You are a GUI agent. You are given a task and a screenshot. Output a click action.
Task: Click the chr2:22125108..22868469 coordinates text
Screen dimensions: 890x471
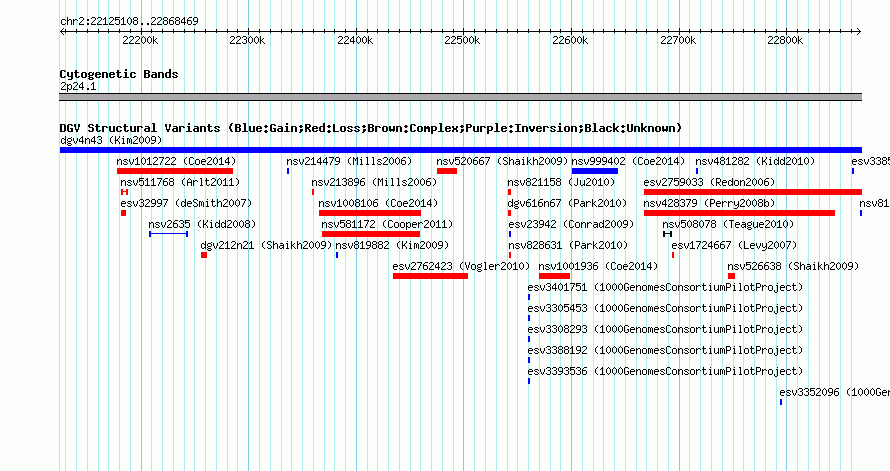click(129, 21)
